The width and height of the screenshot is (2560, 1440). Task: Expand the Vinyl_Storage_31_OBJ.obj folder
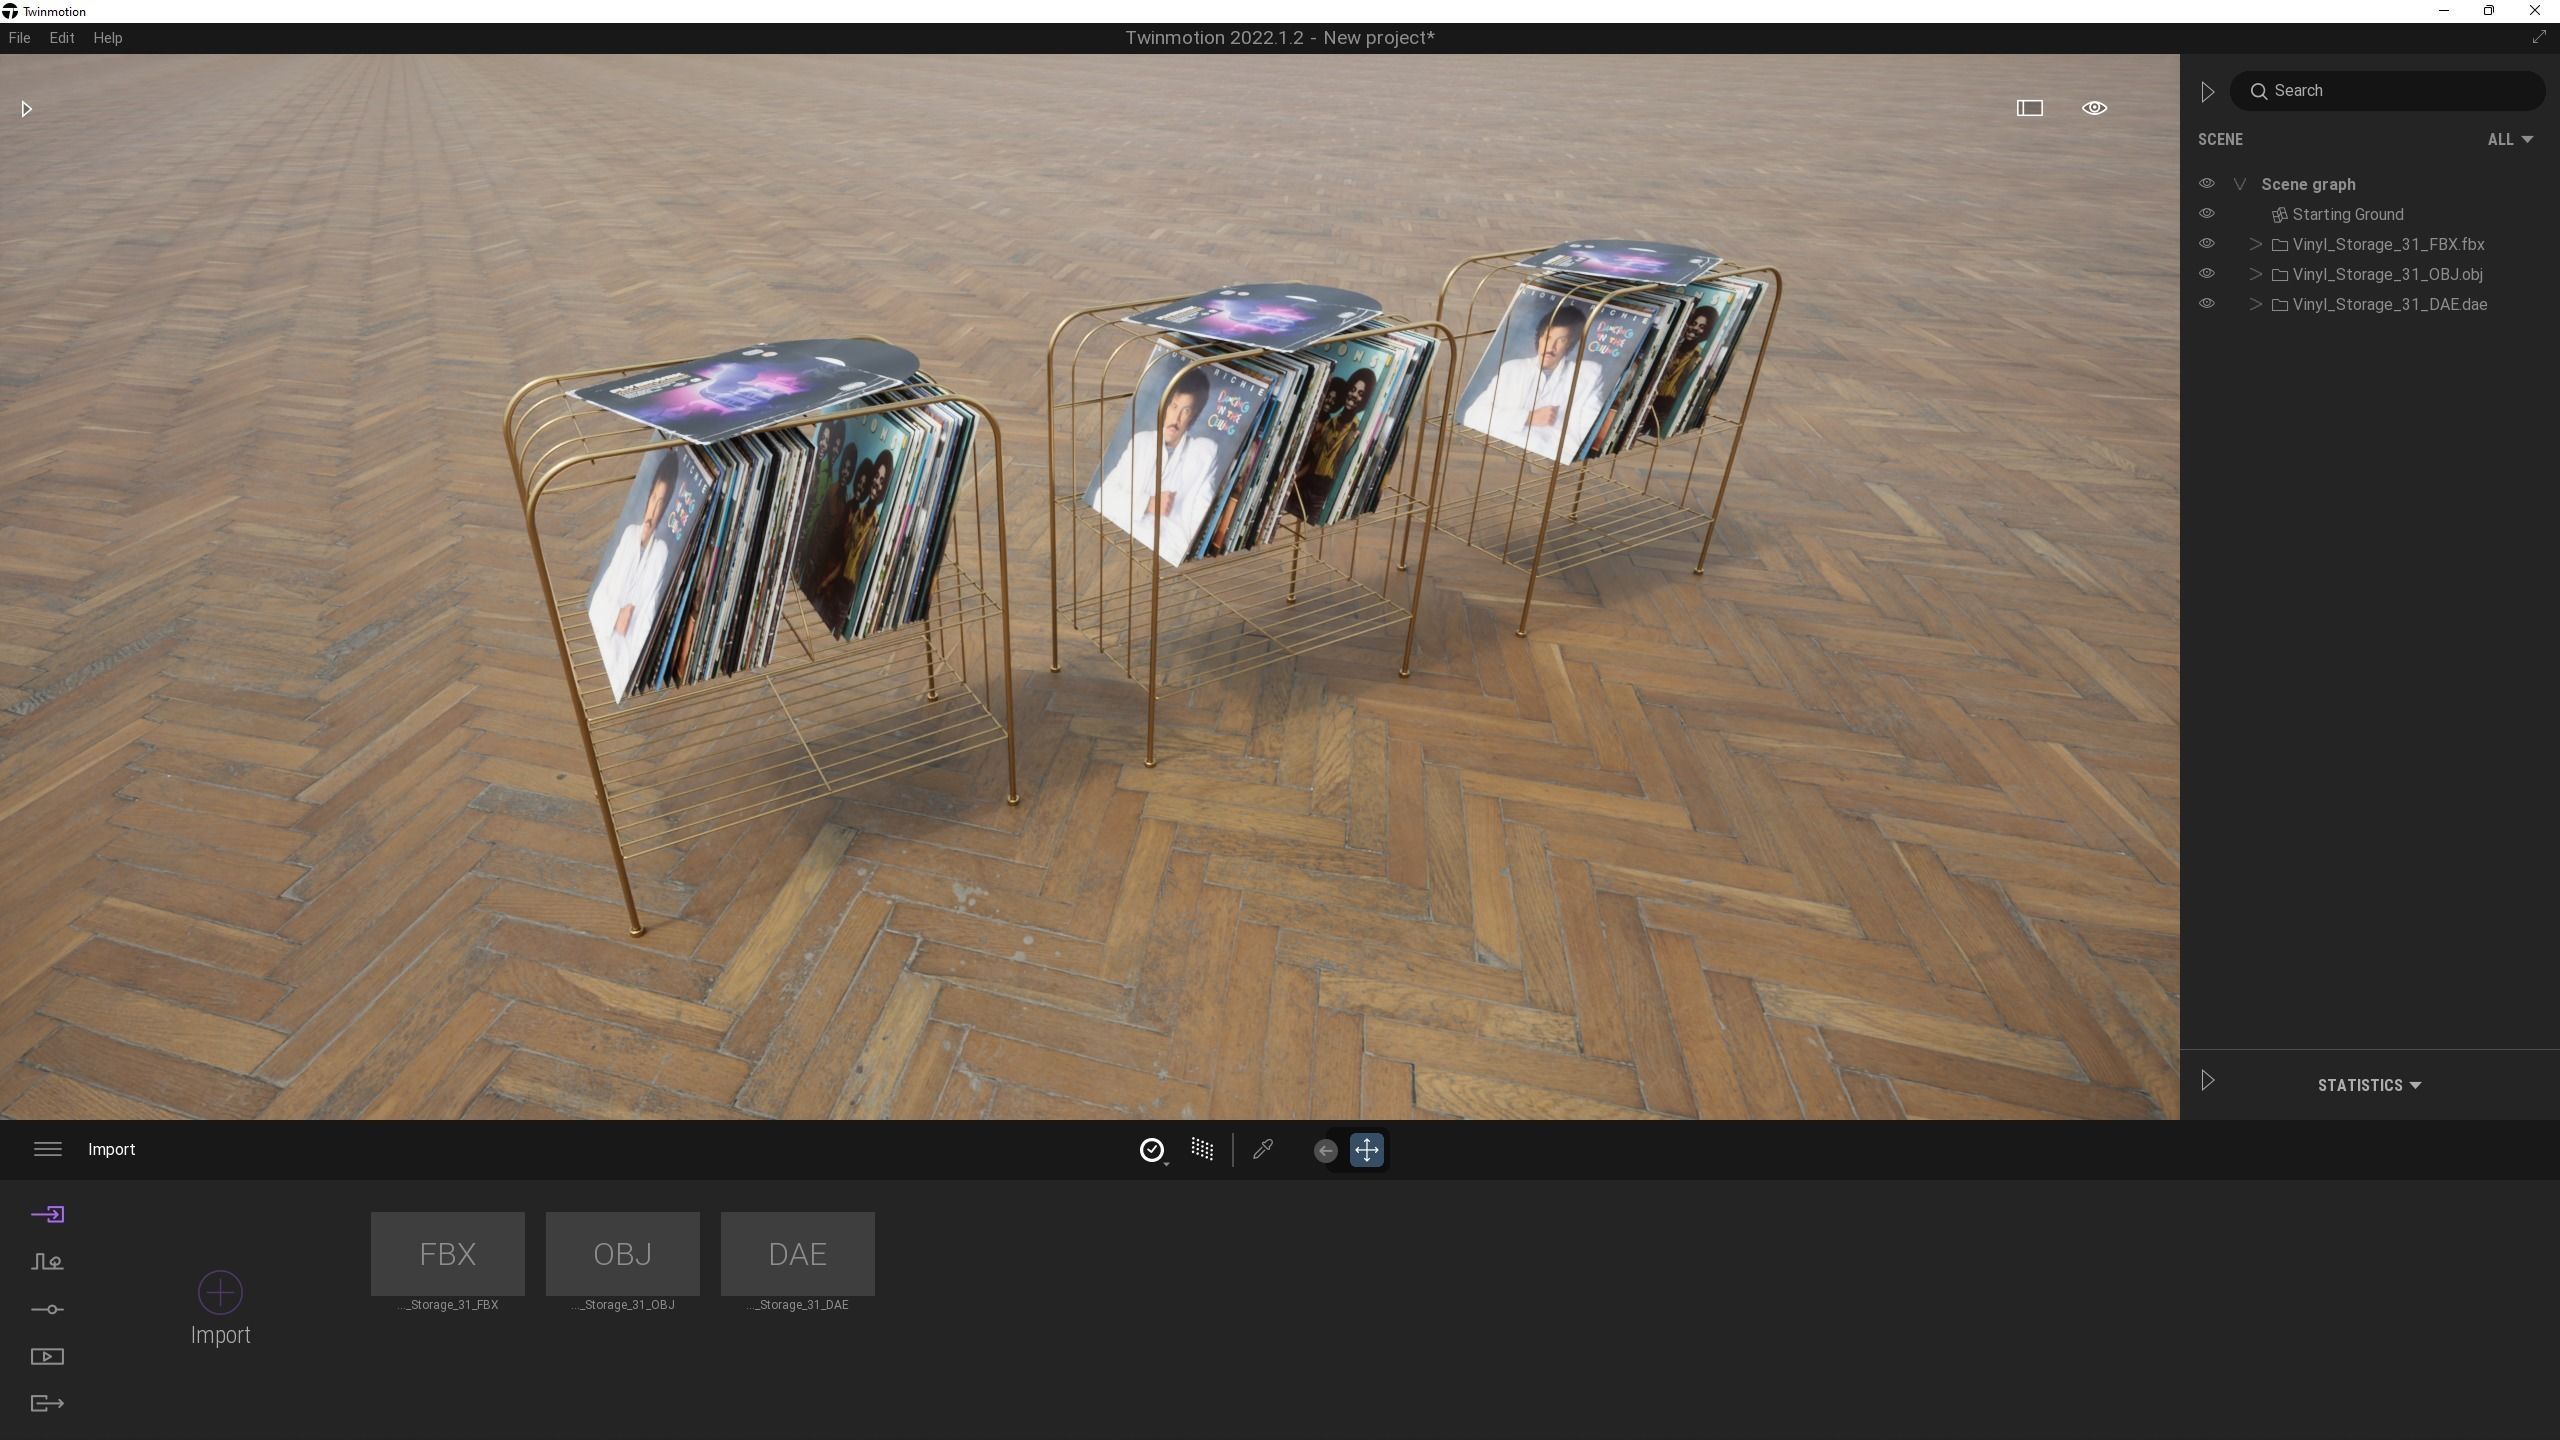coord(2256,274)
